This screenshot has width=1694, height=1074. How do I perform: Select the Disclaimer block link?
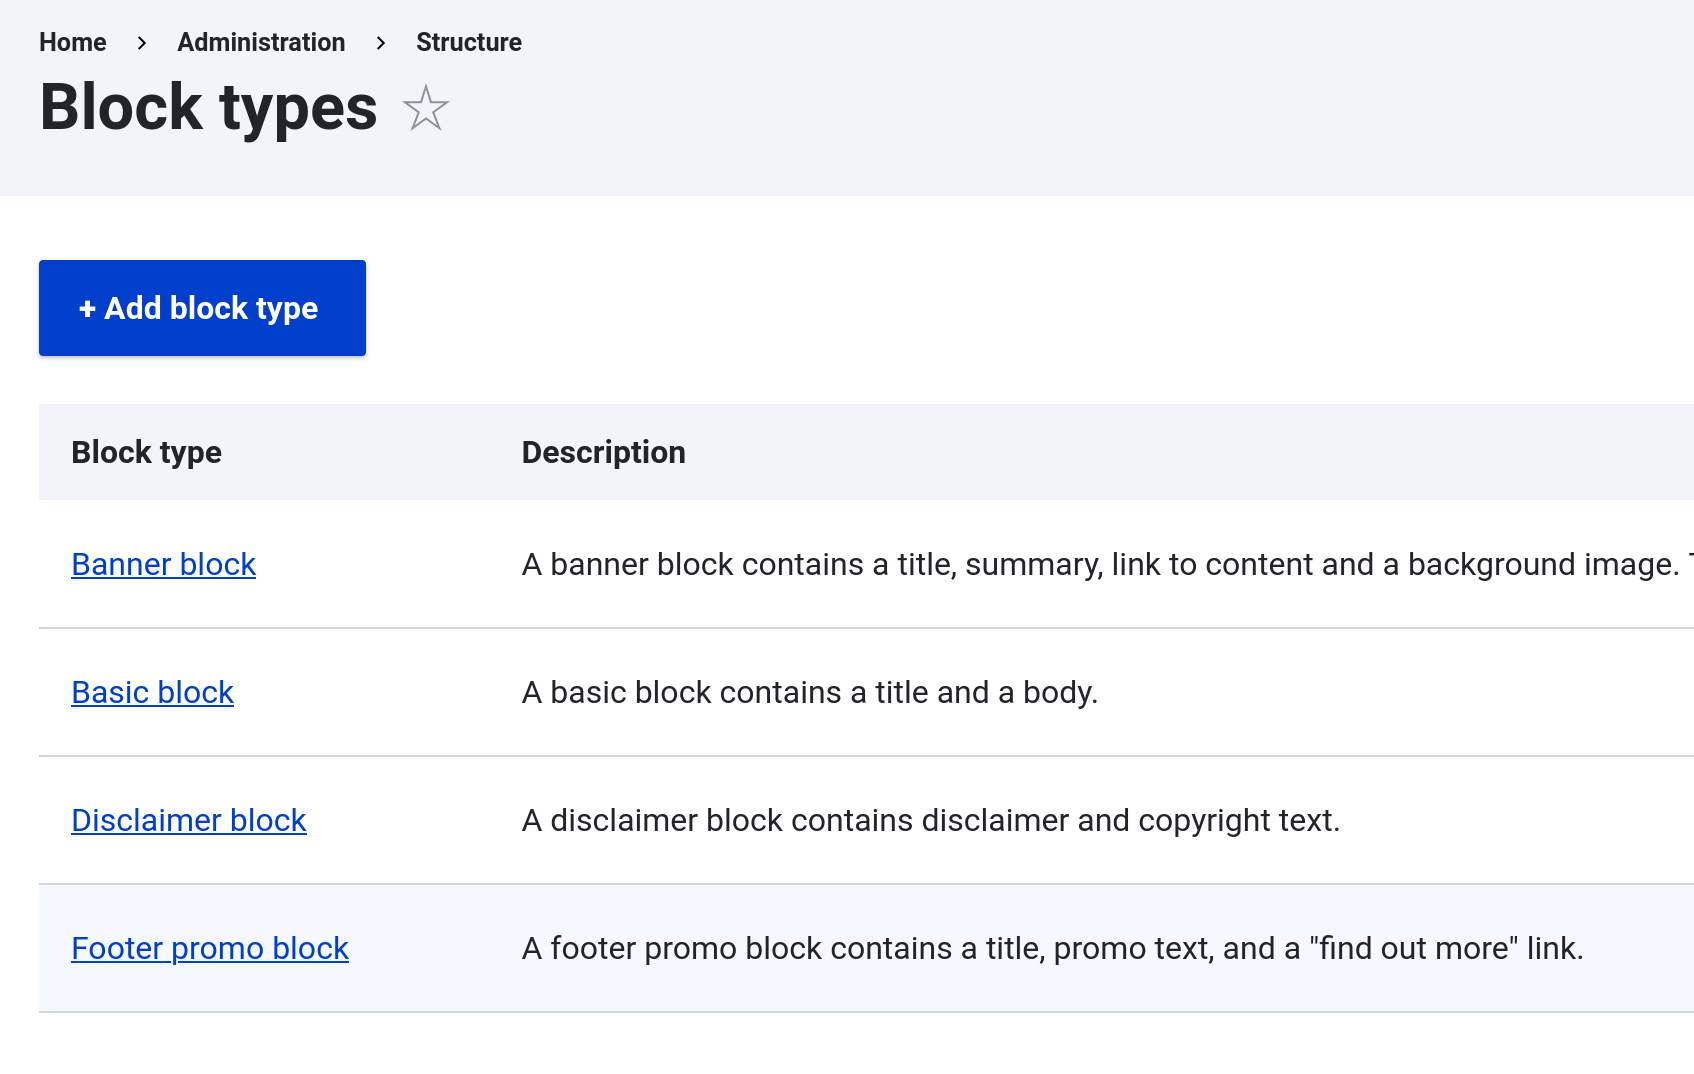coord(189,820)
